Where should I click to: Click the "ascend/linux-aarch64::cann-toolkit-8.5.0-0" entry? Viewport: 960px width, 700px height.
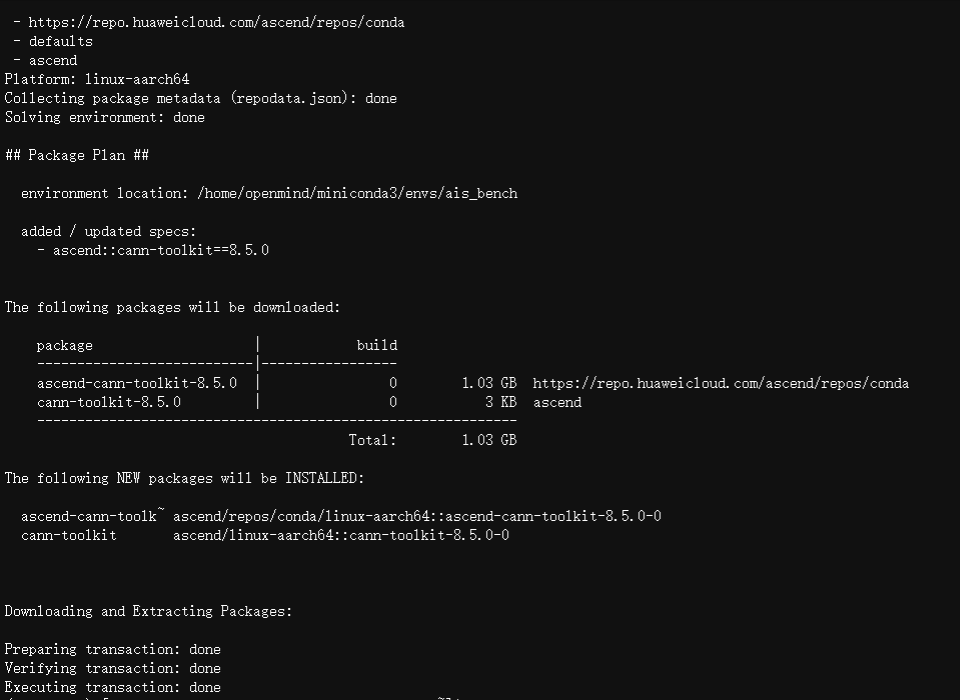click(x=341, y=535)
